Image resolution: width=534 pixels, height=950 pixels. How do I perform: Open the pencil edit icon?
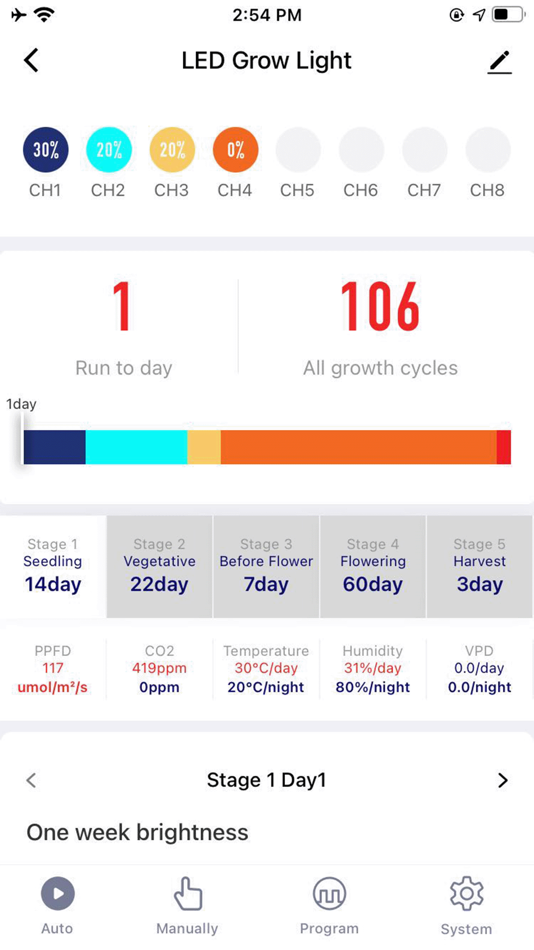click(500, 62)
